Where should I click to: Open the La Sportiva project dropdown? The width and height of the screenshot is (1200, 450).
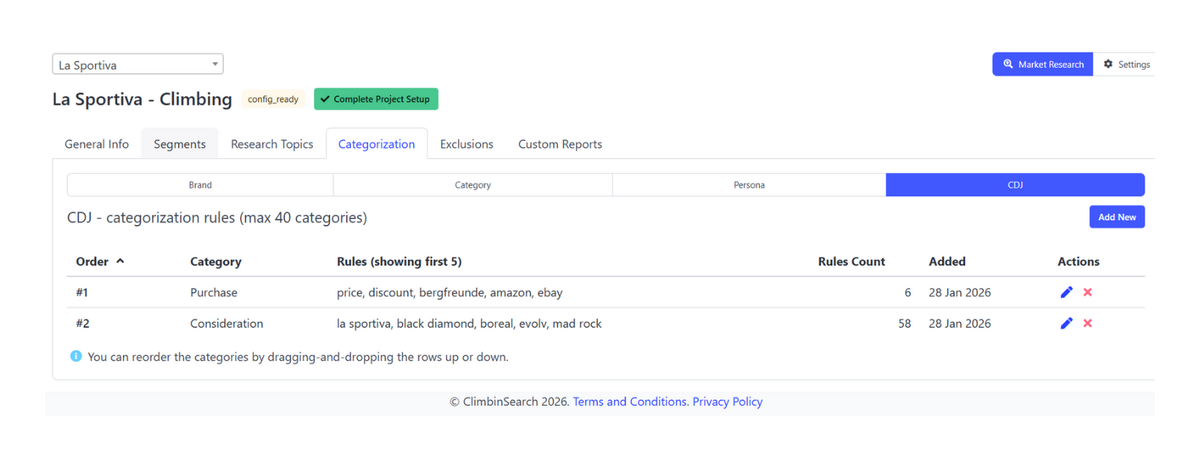coord(137,65)
